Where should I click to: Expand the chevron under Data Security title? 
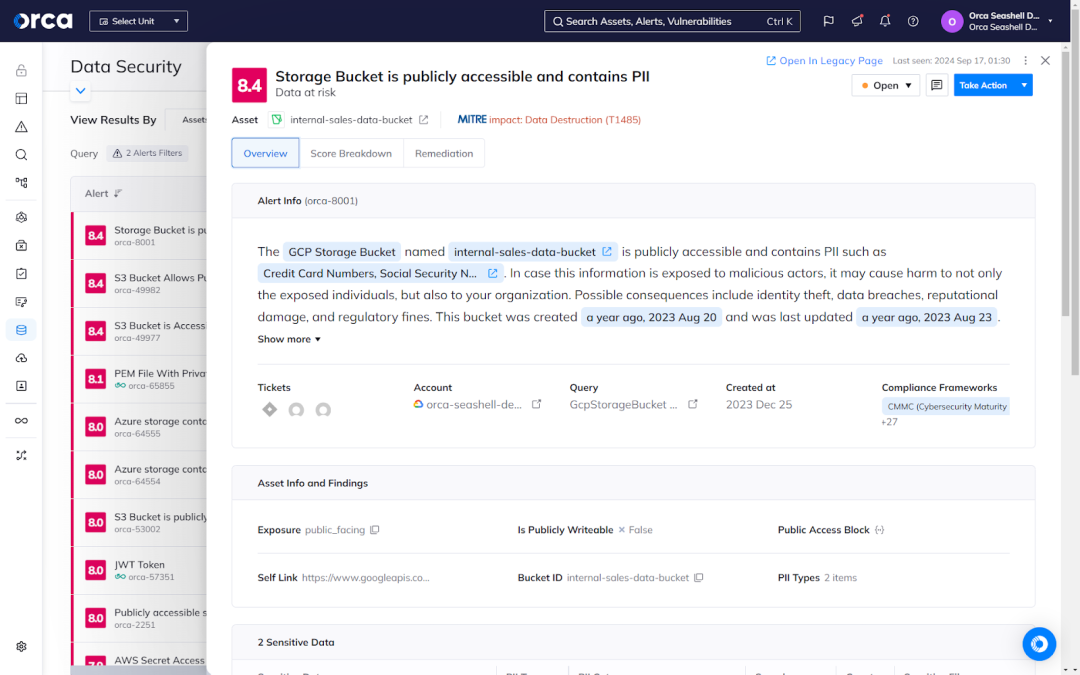(81, 91)
